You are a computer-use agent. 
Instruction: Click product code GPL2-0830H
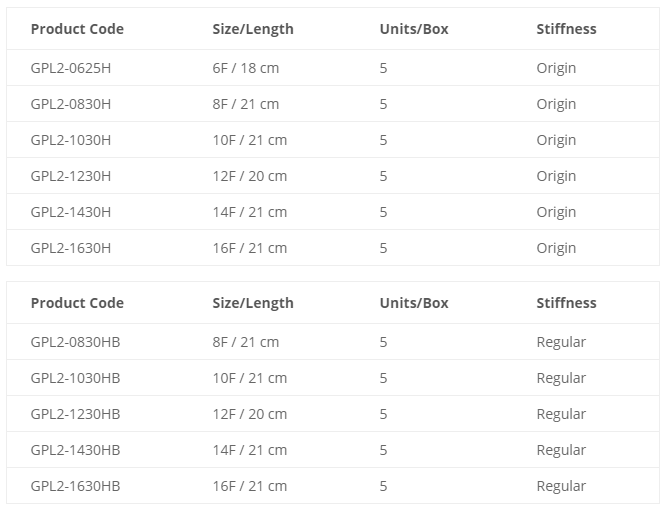(x=71, y=104)
